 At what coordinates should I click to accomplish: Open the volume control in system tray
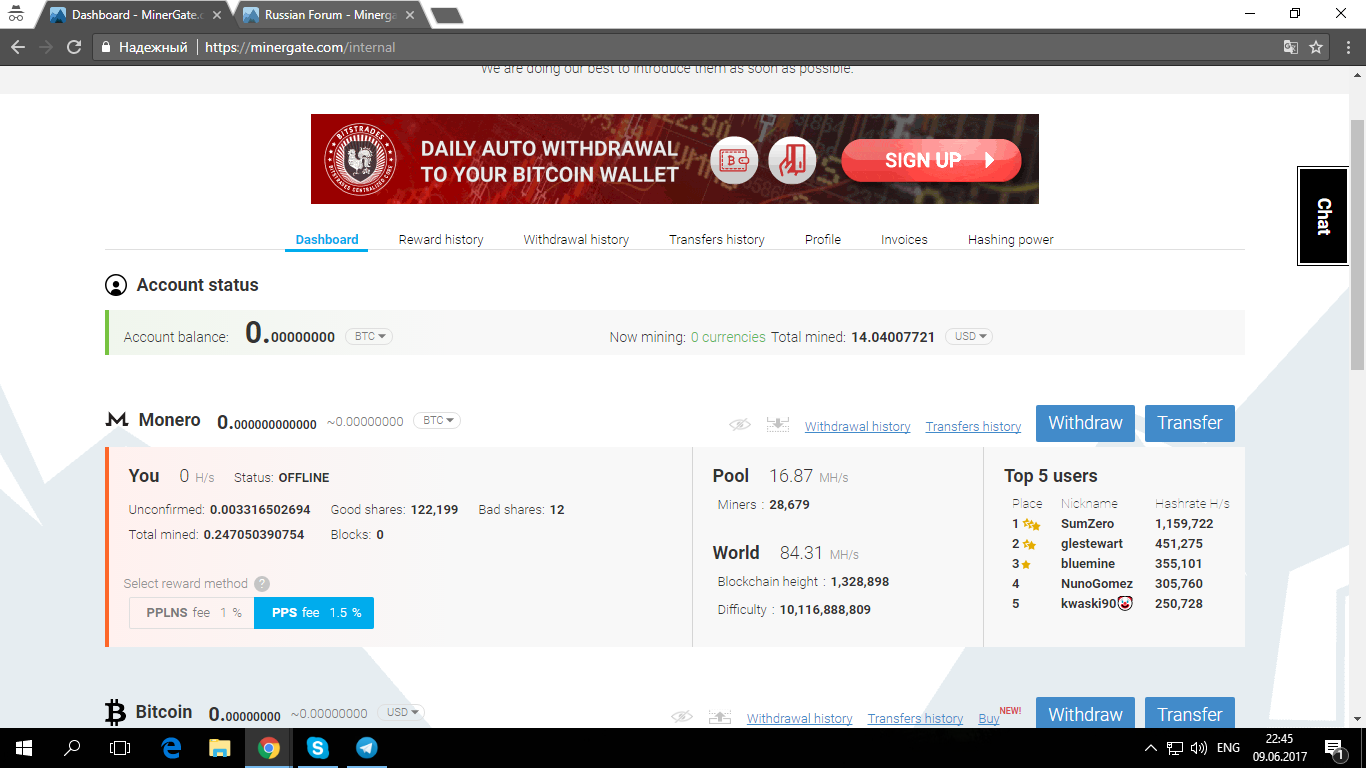point(1199,747)
